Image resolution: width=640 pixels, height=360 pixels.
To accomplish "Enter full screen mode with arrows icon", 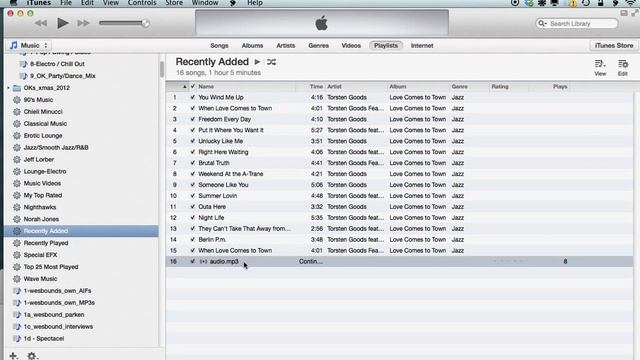I will click(634, 13).
